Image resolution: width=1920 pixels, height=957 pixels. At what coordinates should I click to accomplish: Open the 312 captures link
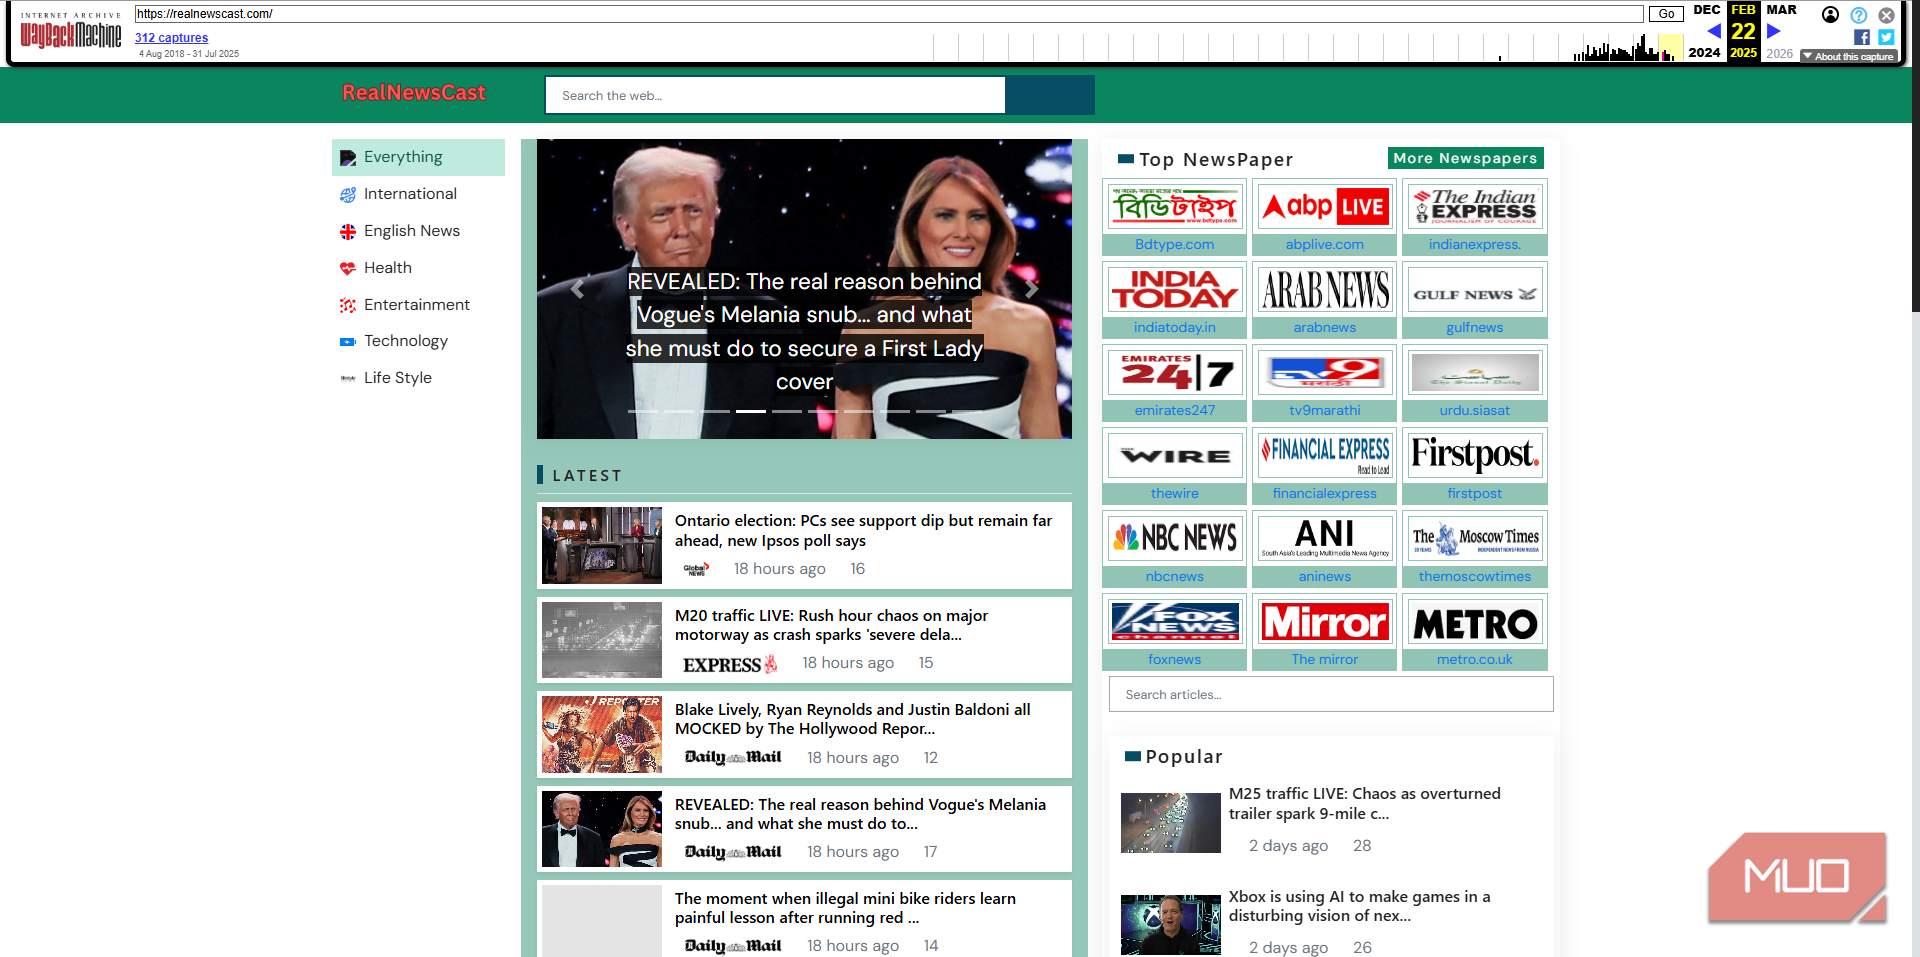tap(171, 38)
